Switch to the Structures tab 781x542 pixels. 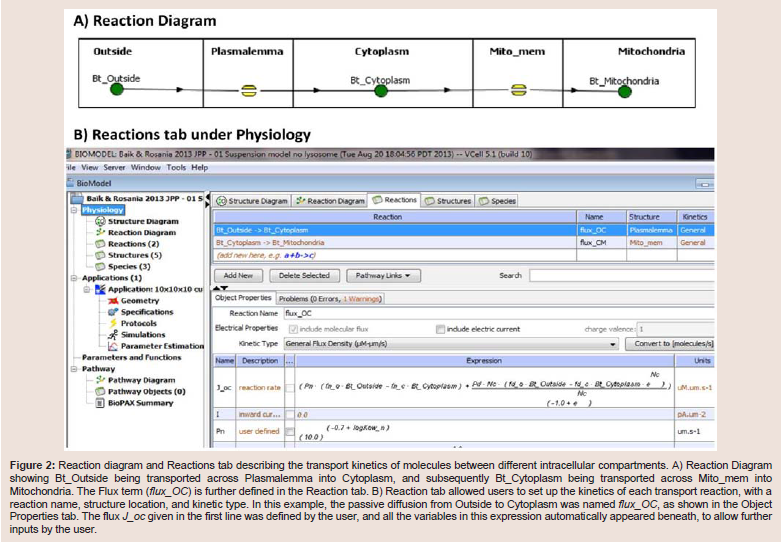[448, 201]
